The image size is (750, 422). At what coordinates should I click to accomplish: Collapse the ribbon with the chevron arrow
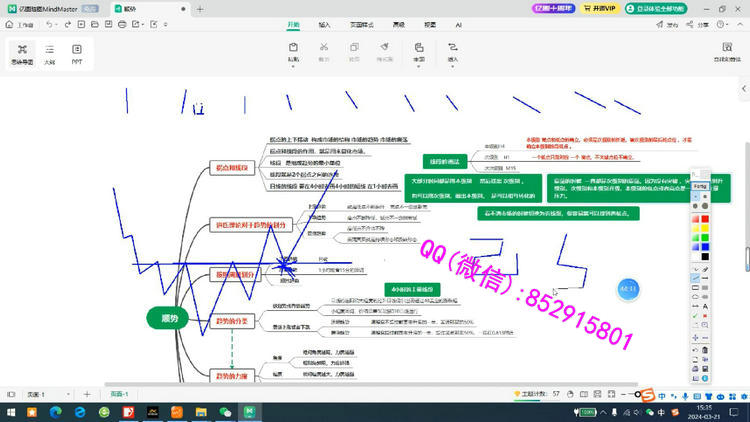(740, 24)
